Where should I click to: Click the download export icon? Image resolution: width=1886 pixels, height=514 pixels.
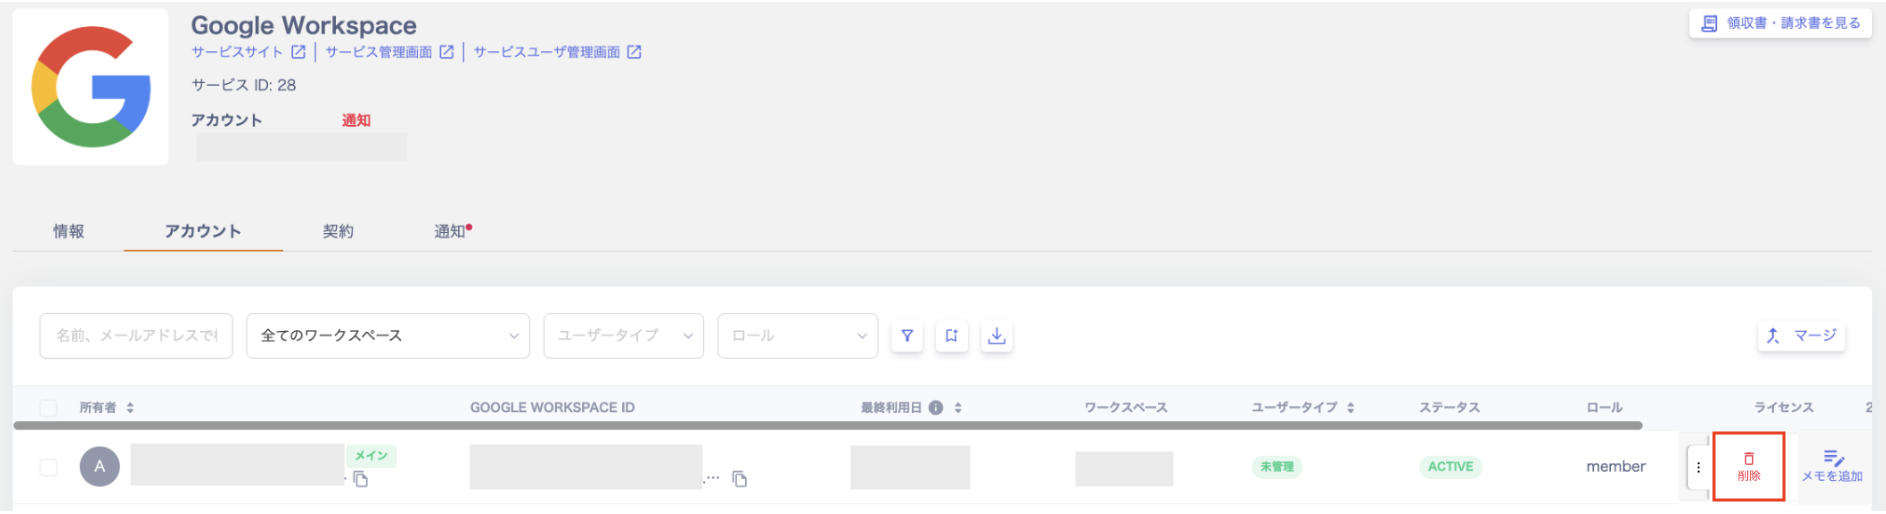pyautogui.click(x=997, y=336)
